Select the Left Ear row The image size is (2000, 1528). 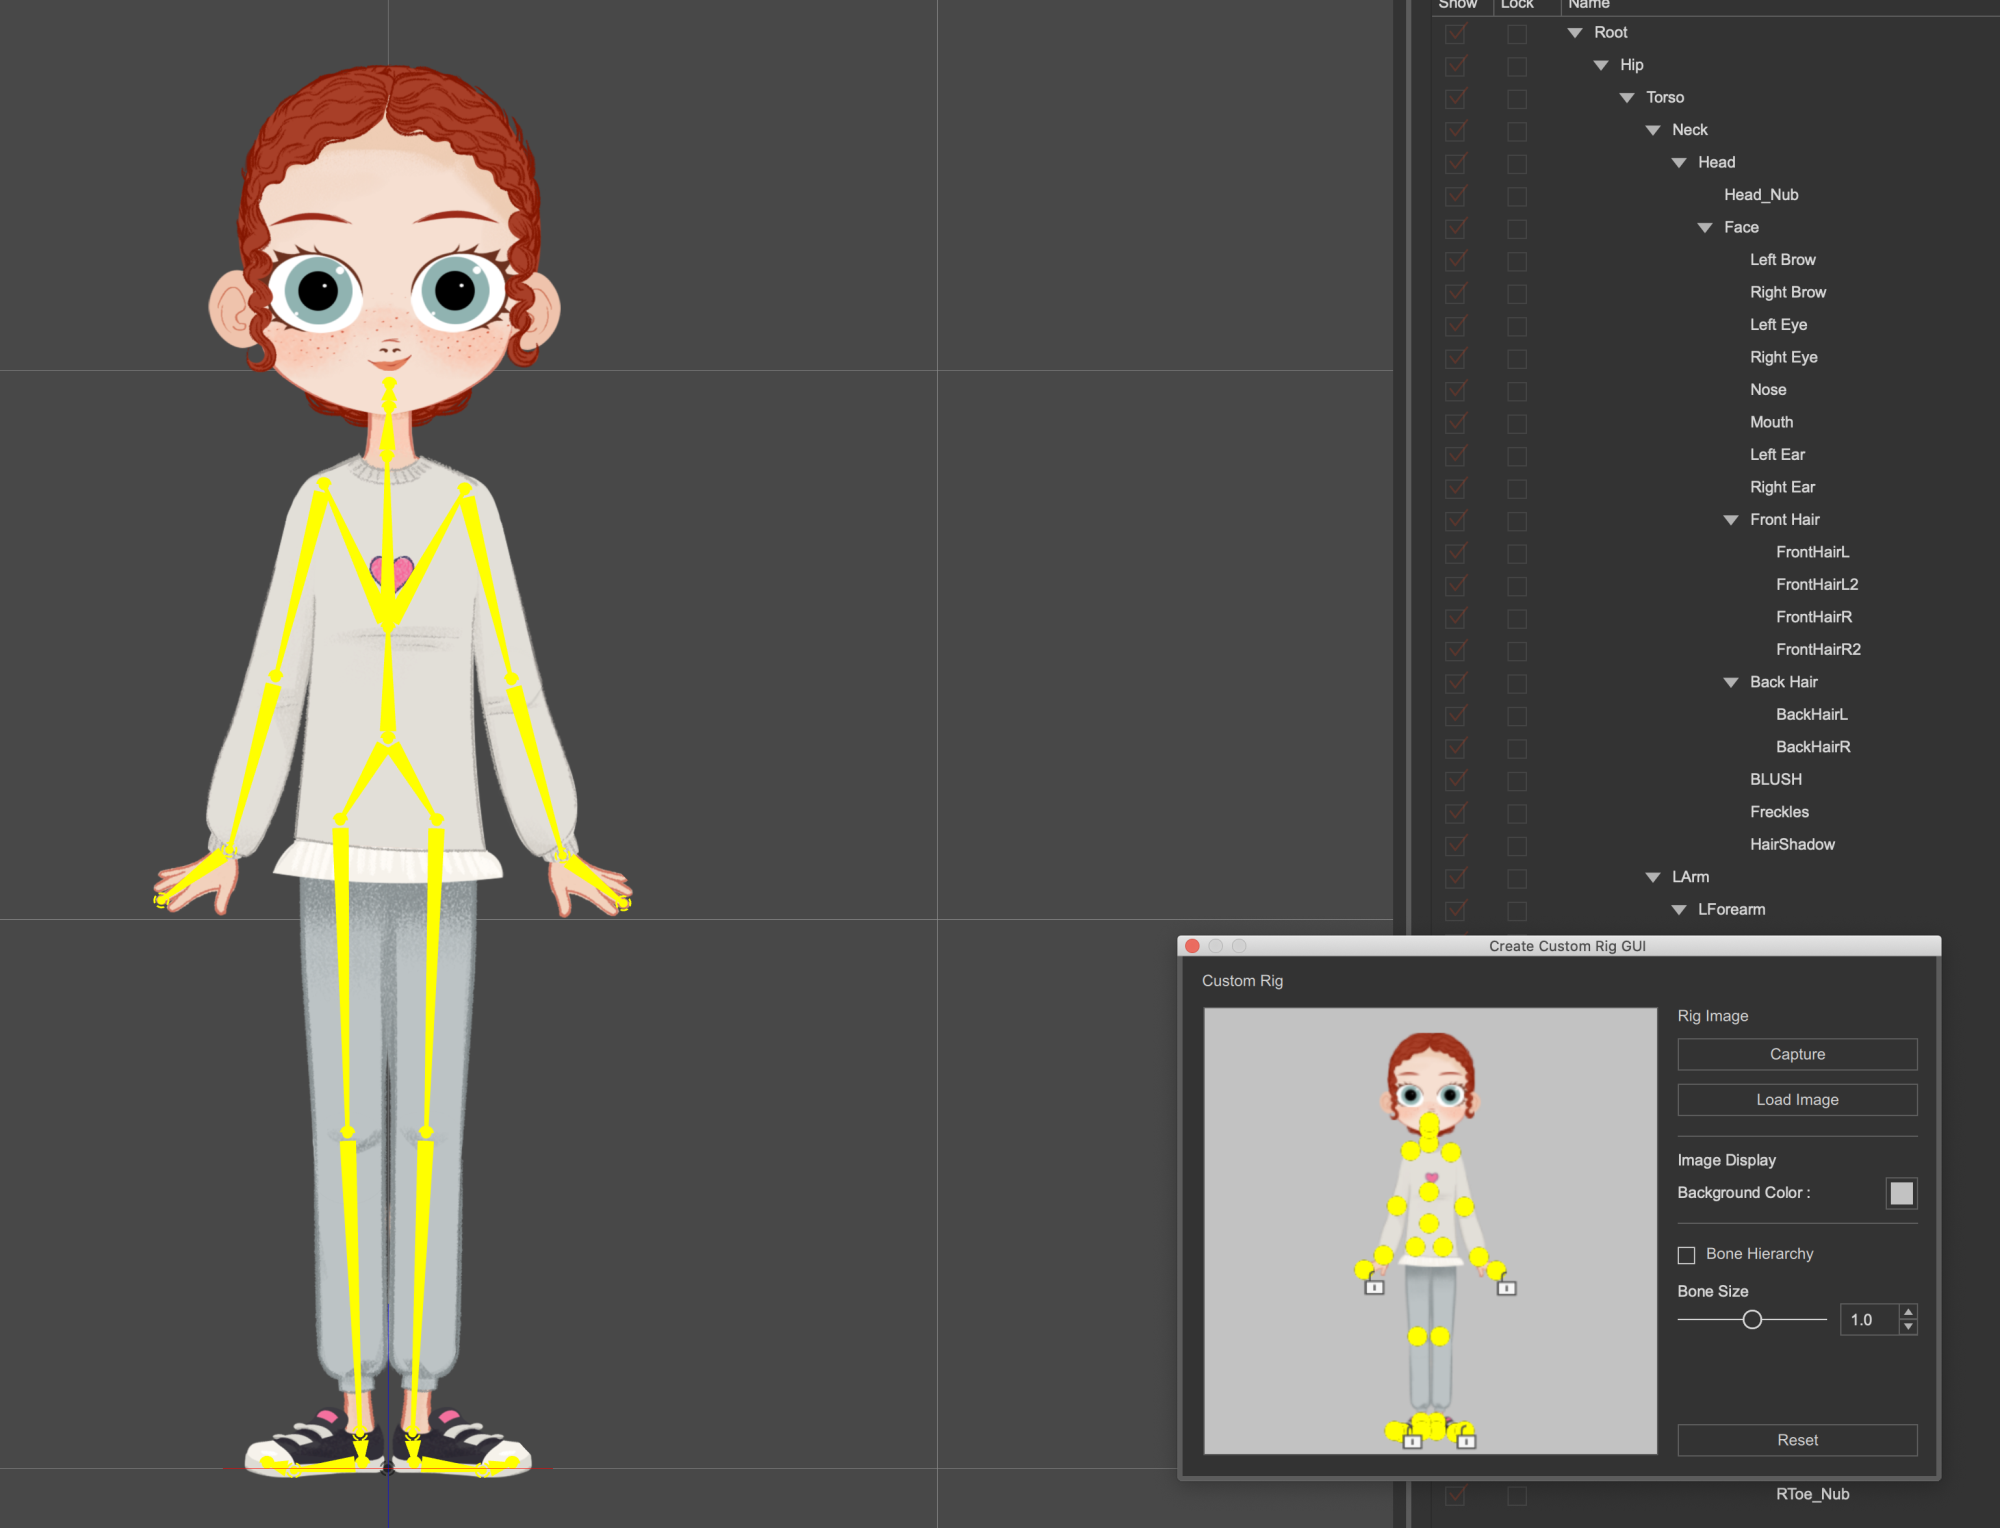coord(1777,455)
